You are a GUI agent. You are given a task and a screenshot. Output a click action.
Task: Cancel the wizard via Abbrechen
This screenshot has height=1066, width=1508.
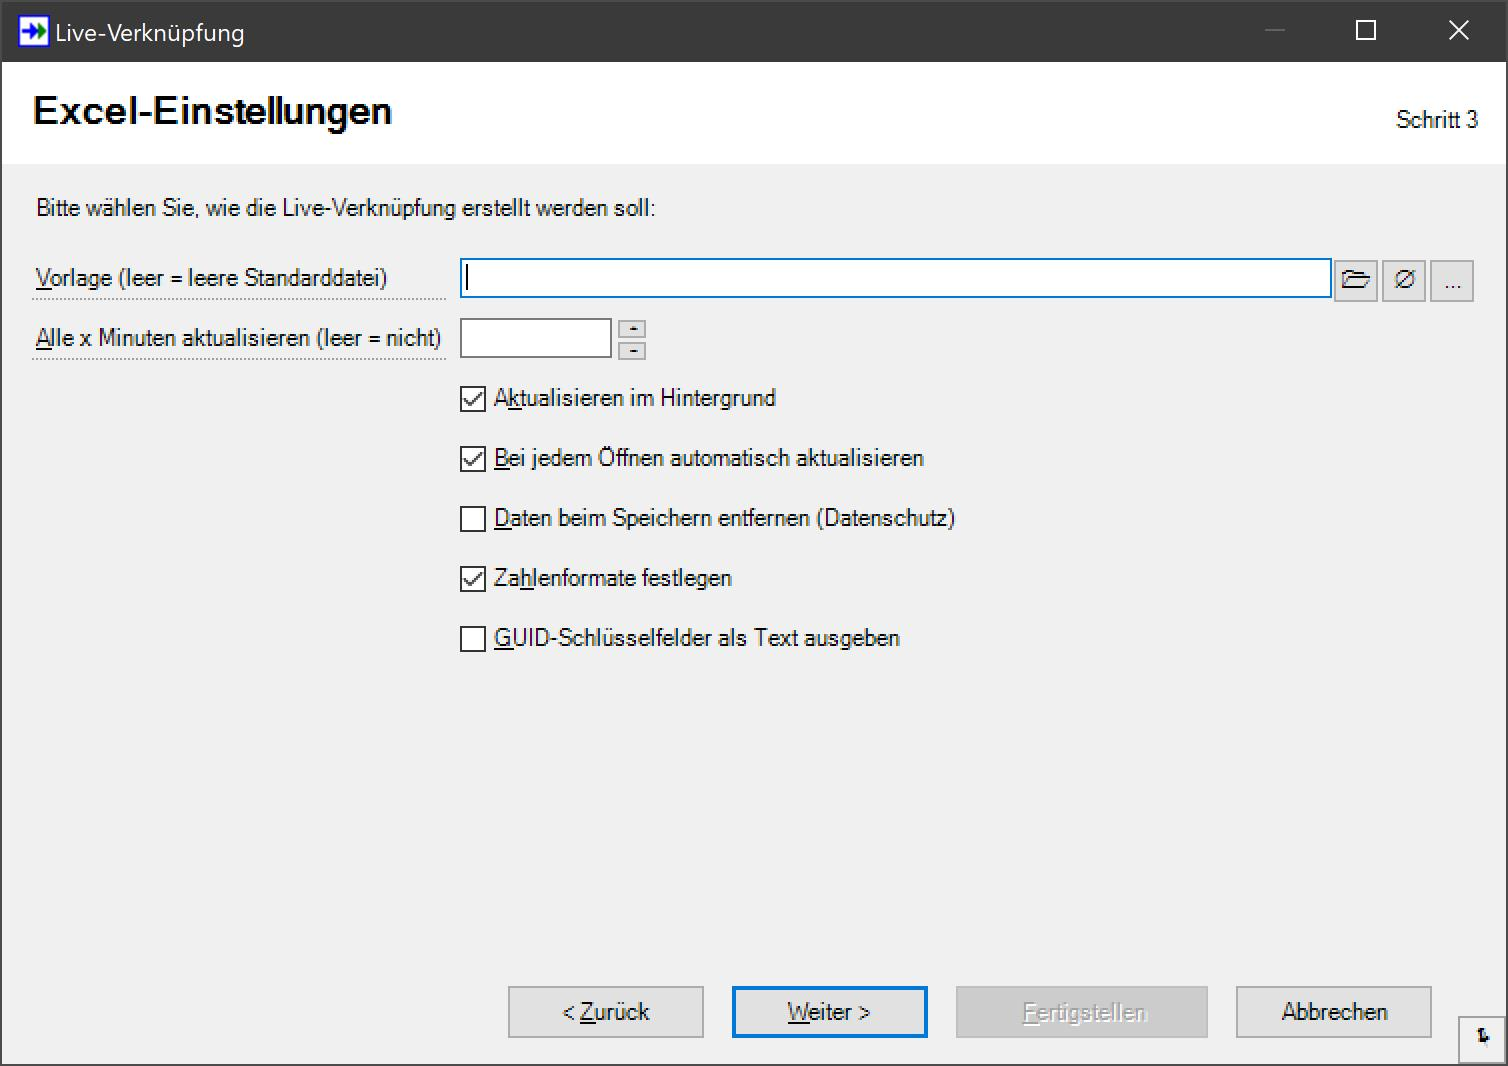pyautogui.click(x=1334, y=1012)
